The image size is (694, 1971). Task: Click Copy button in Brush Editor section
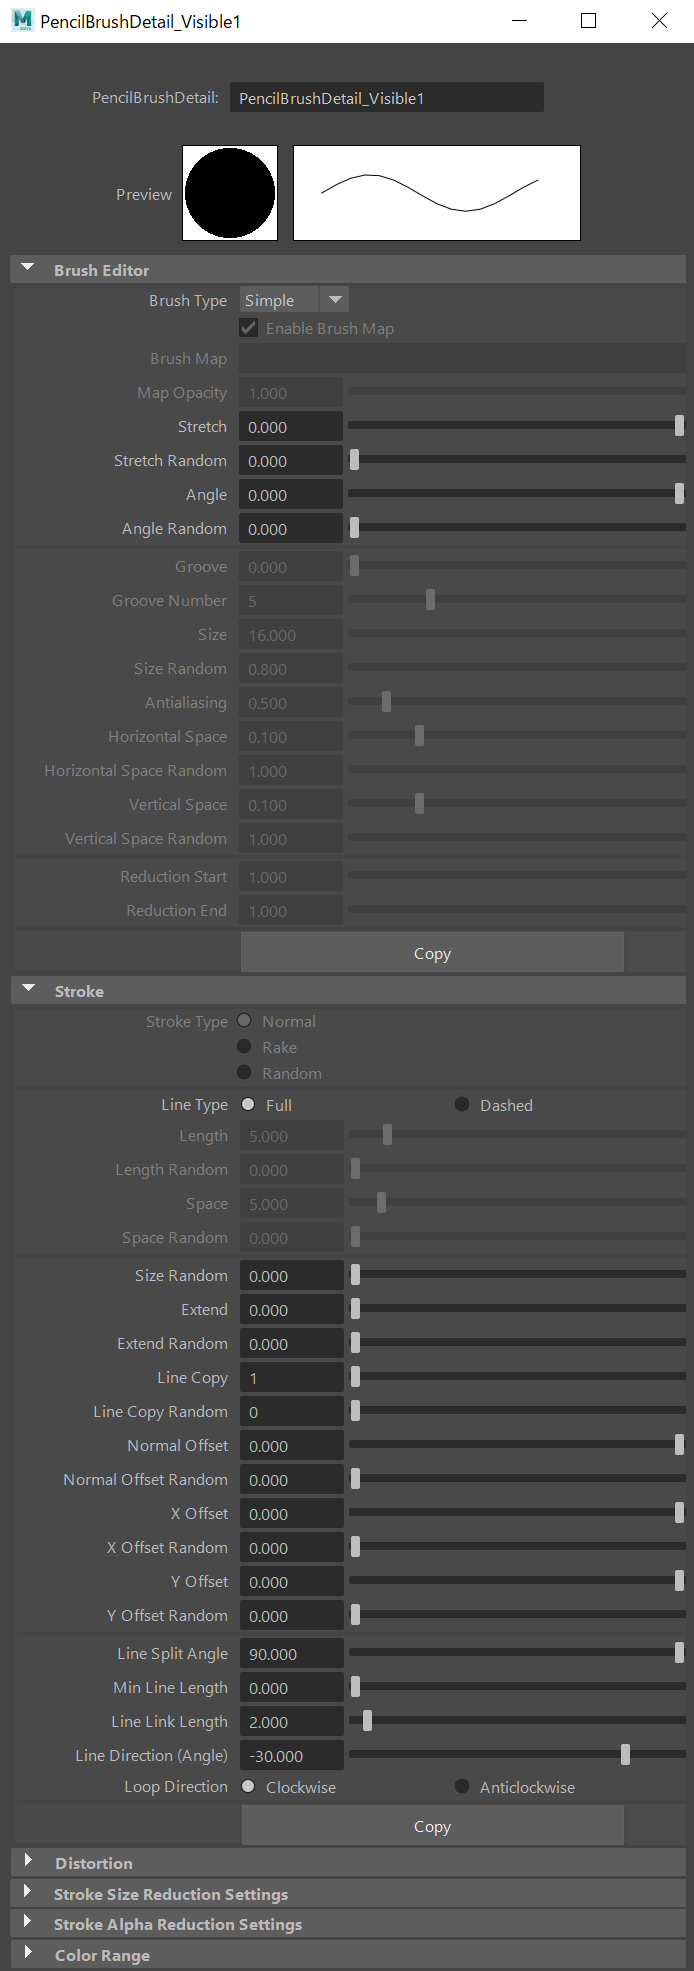[432, 953]
